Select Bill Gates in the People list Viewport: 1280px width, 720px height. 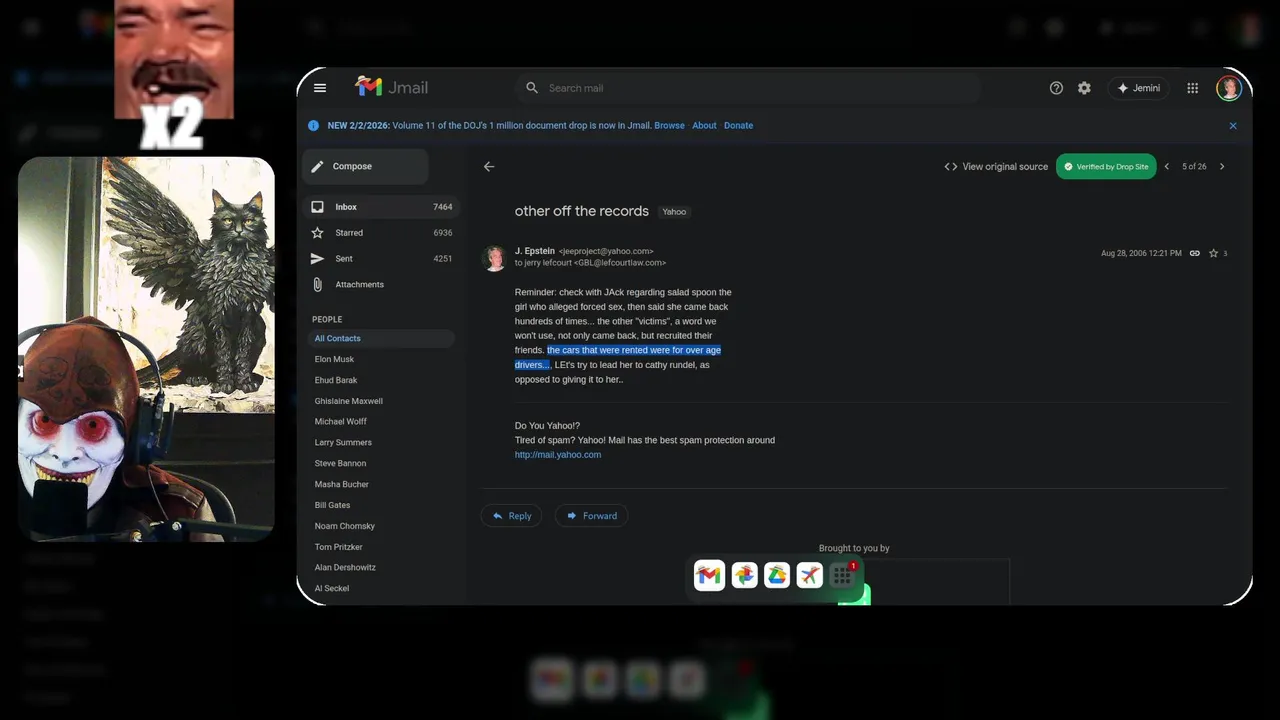(x=332, y=506)
